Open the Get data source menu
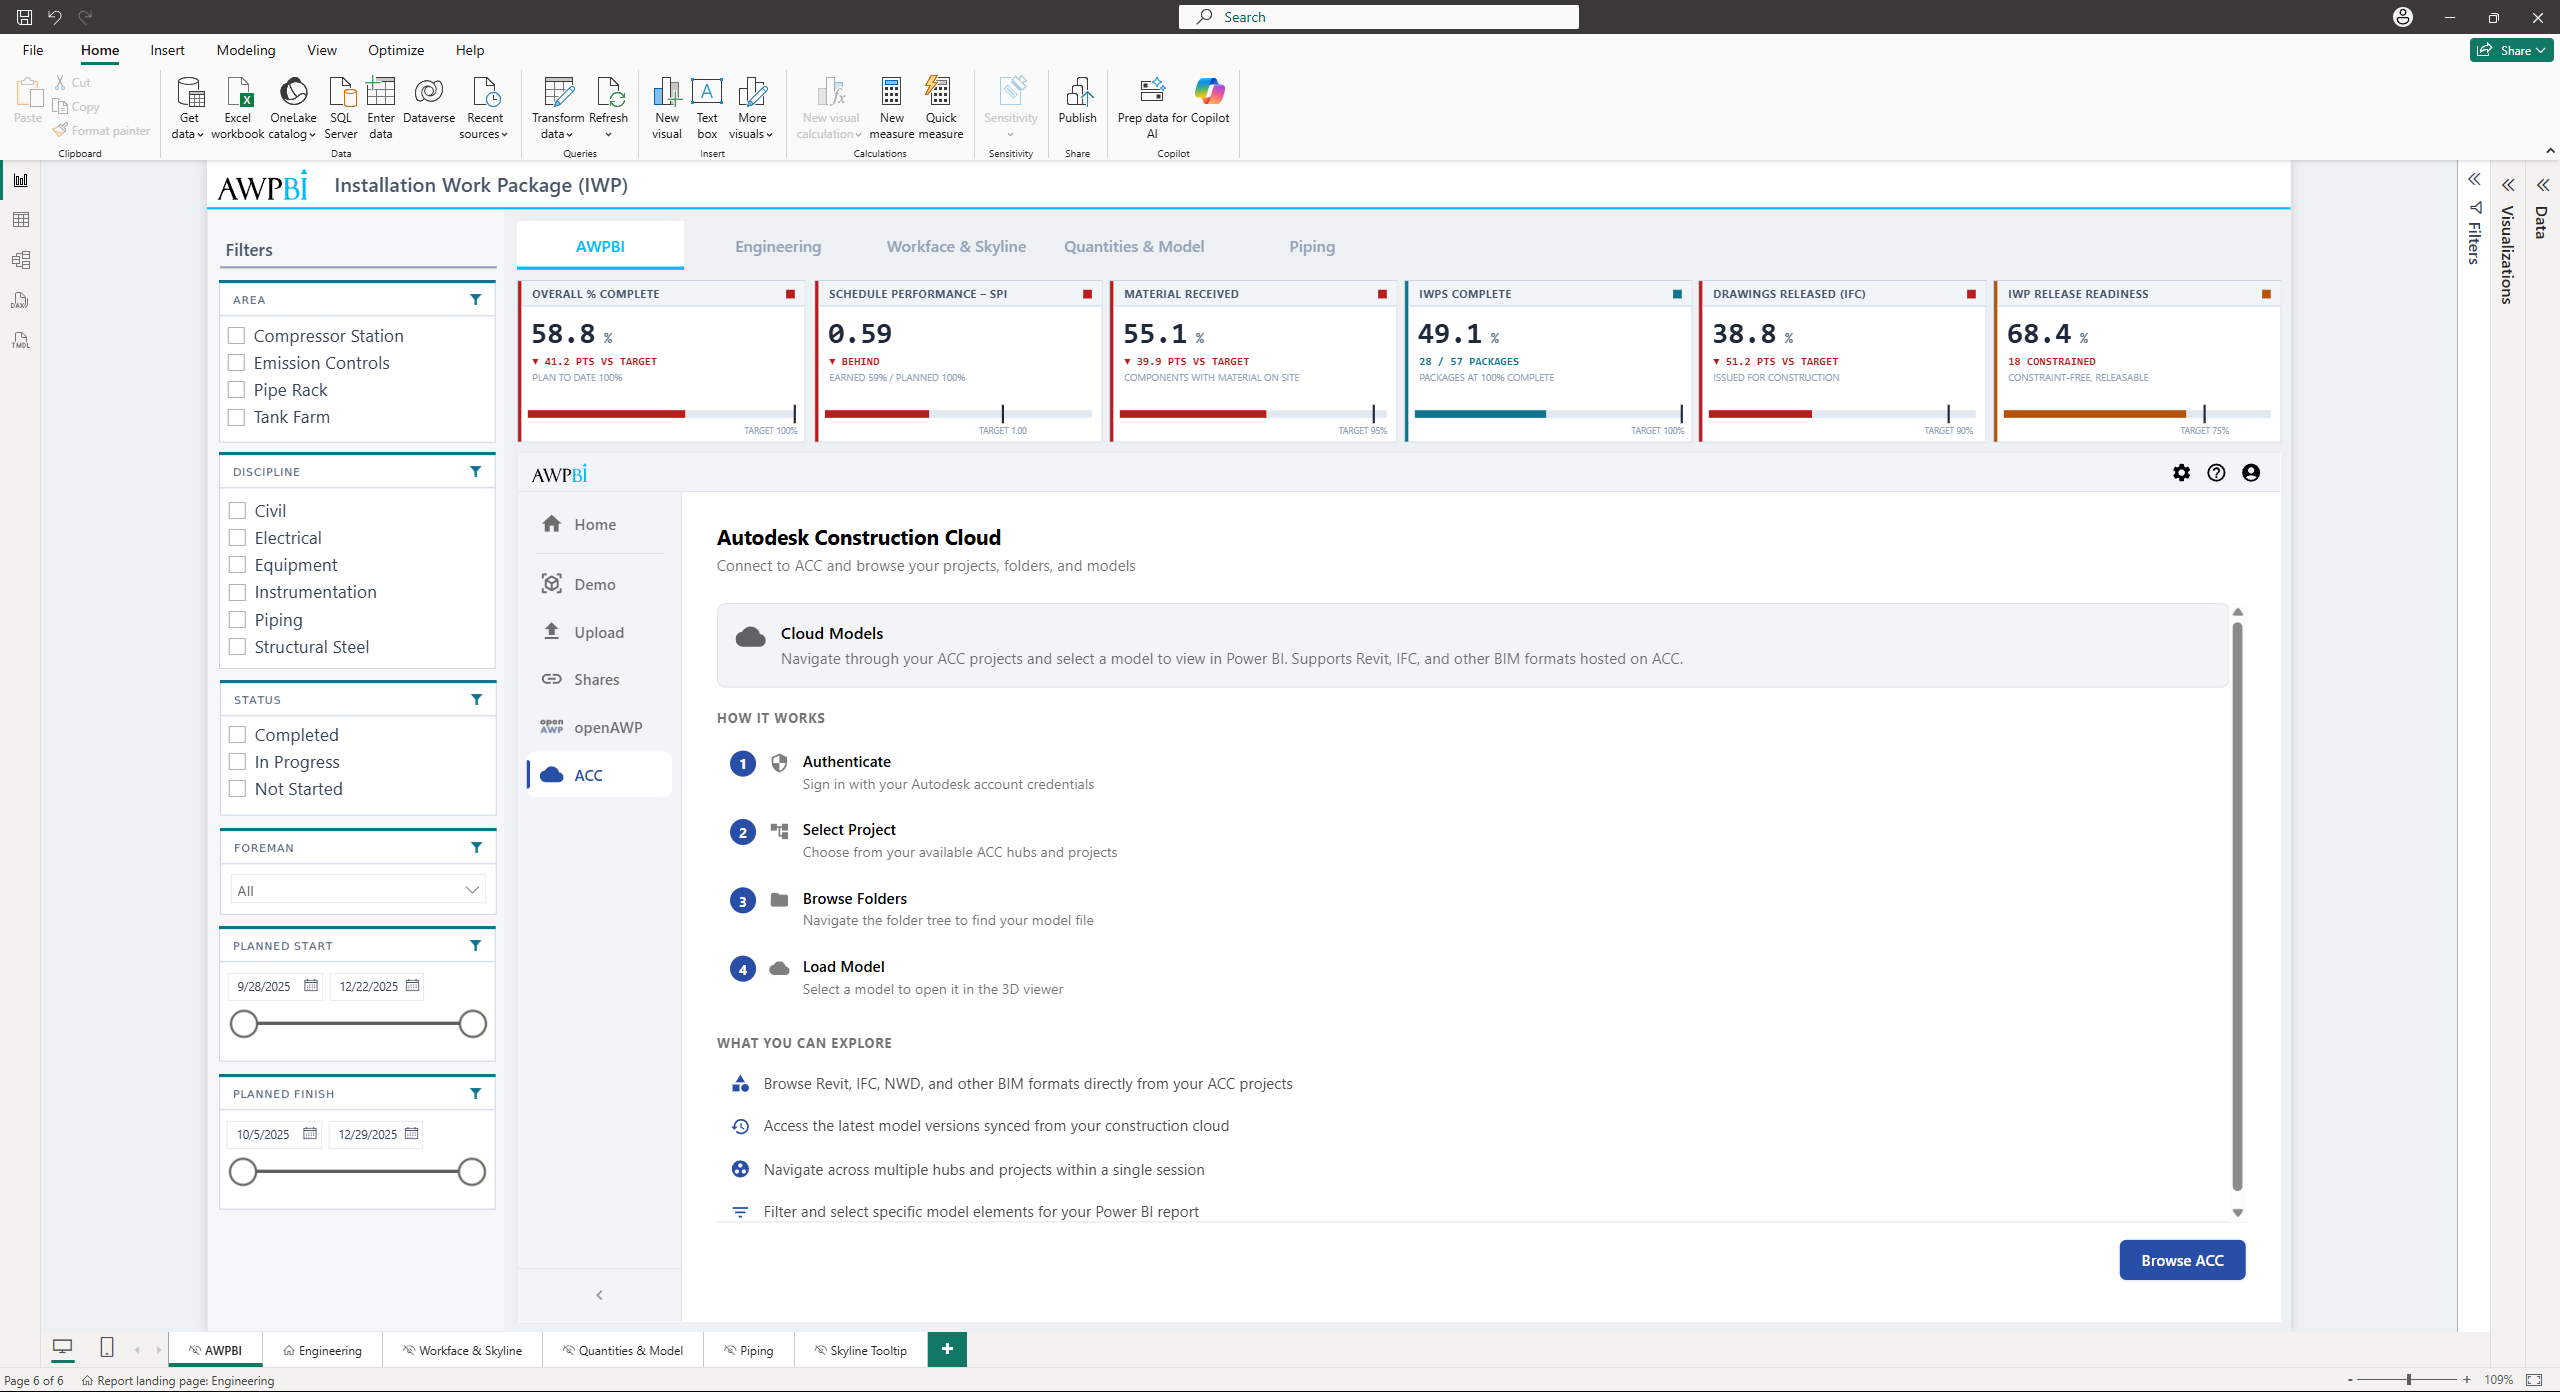 (188, 108)
